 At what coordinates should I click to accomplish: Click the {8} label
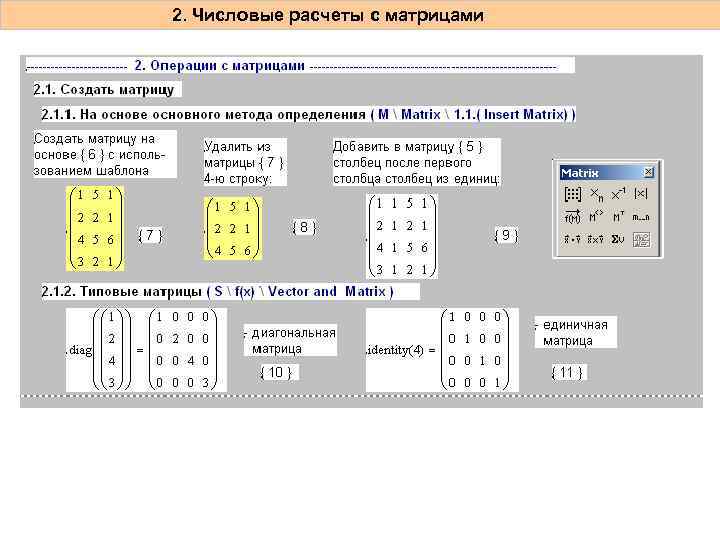point(304,227)
